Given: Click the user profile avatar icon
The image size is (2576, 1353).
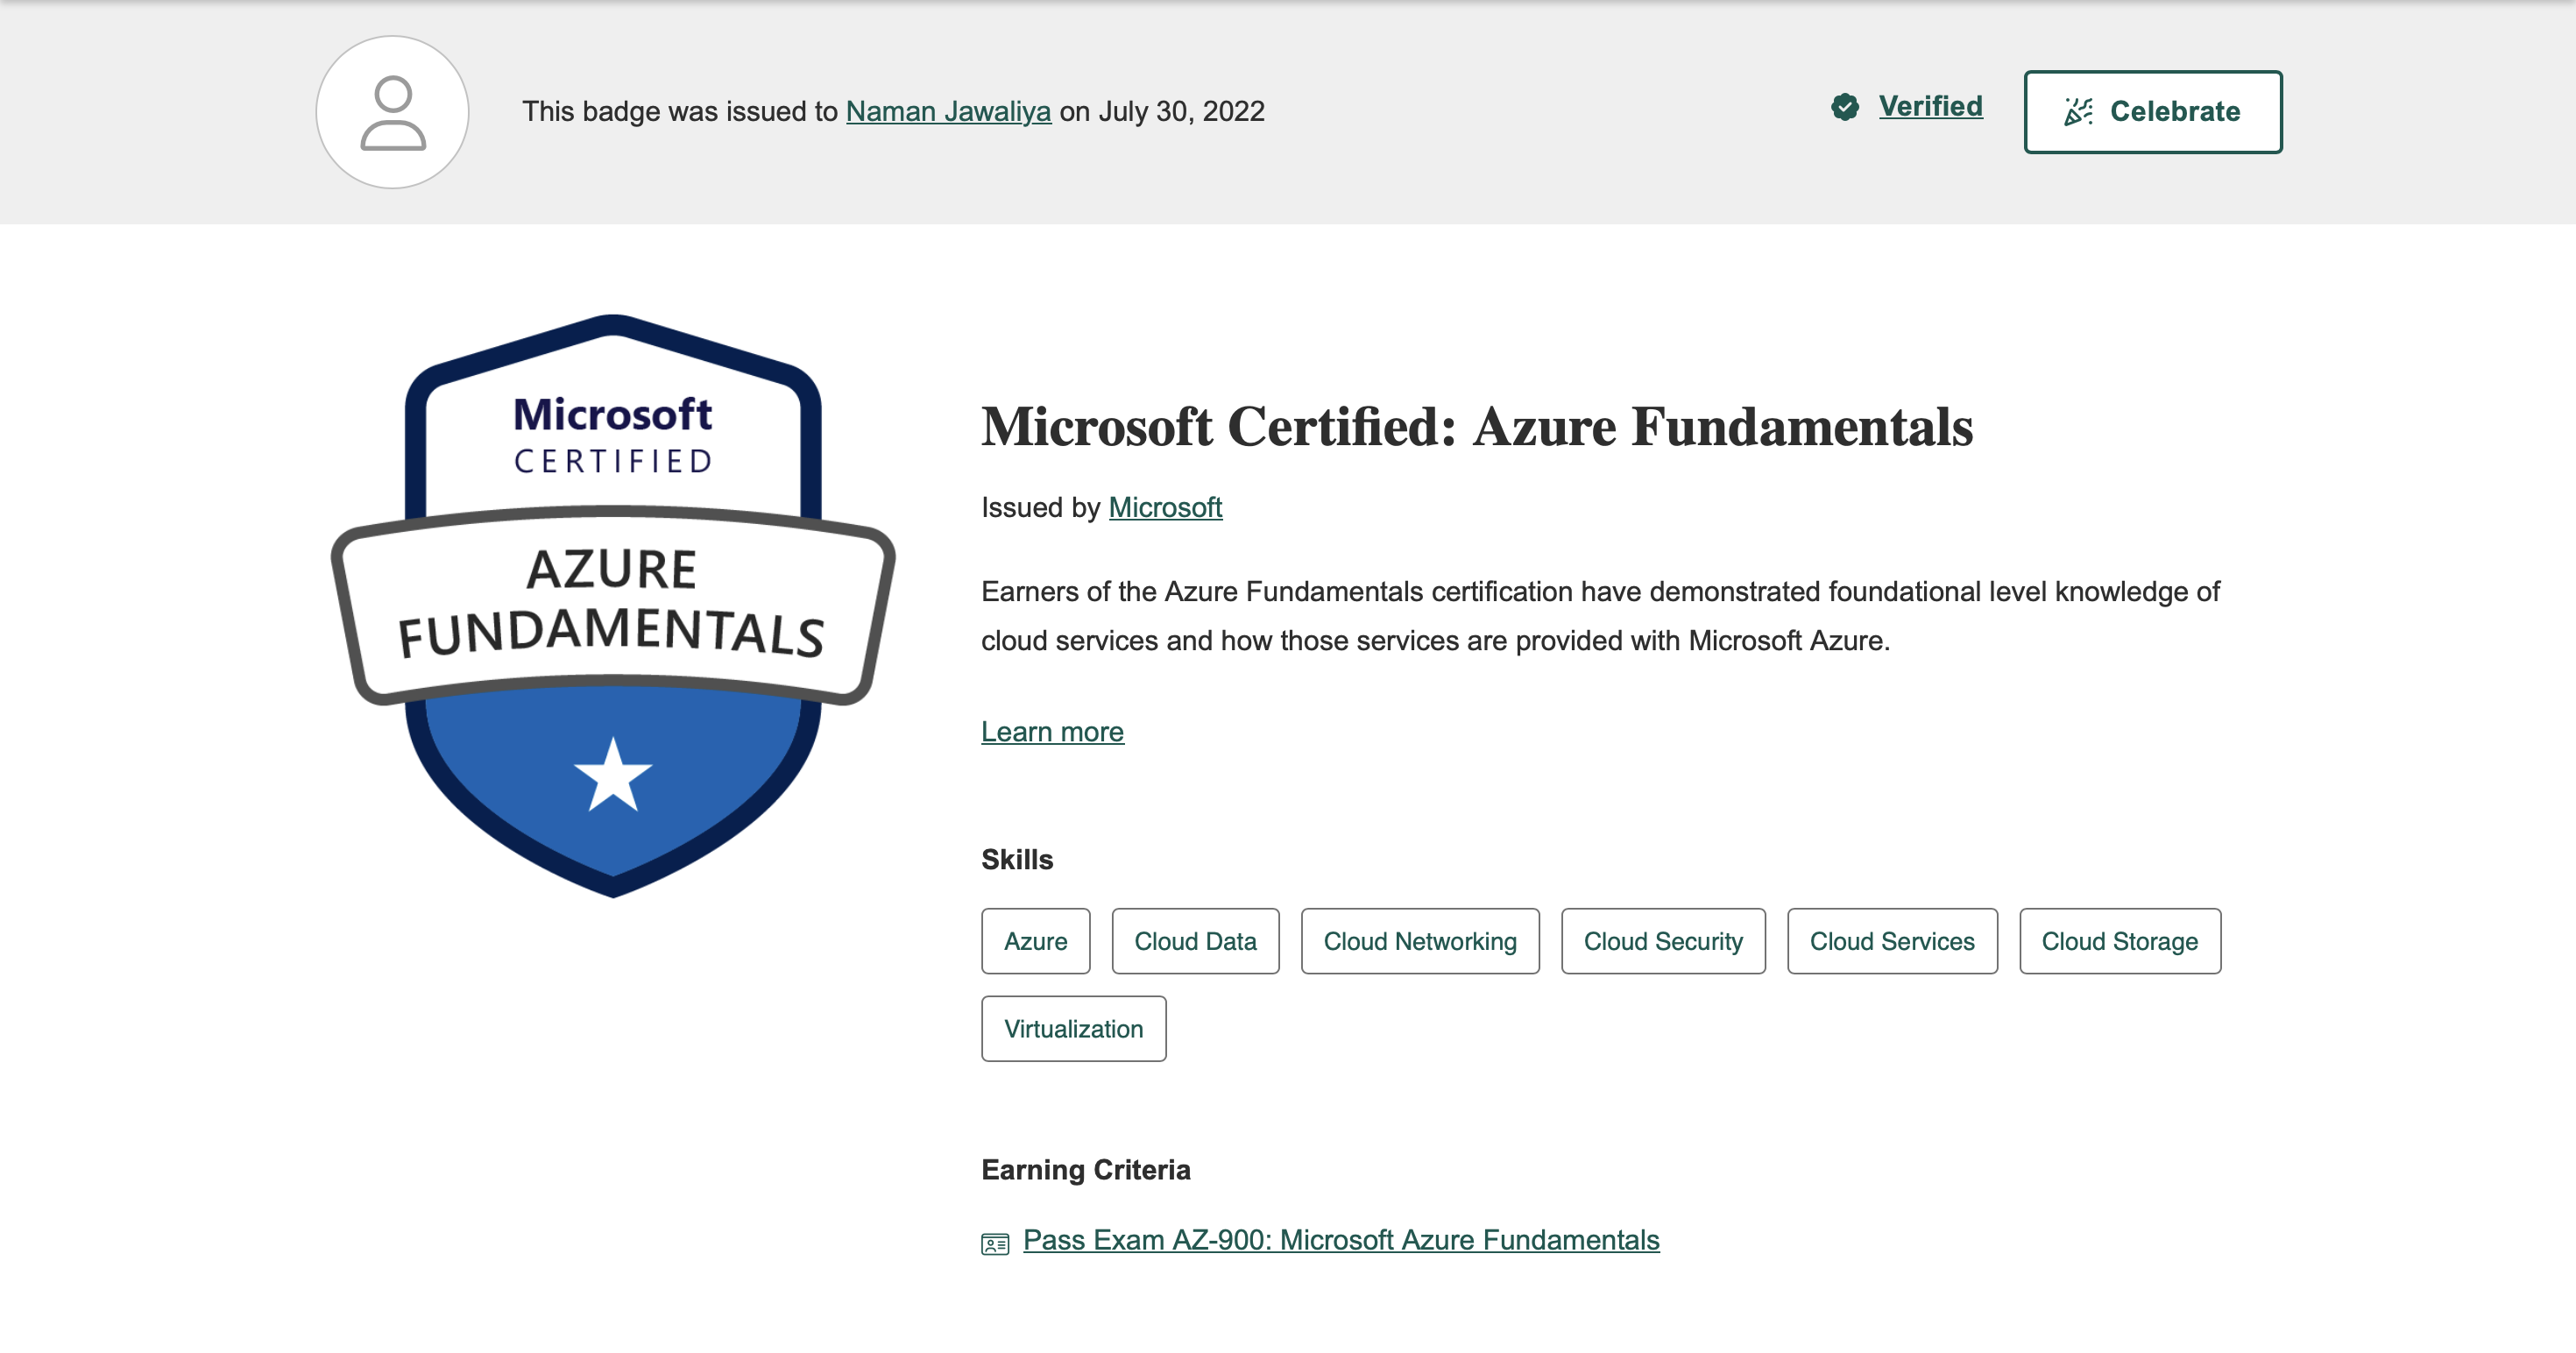Looking at the screenshot, I should 392,112.
